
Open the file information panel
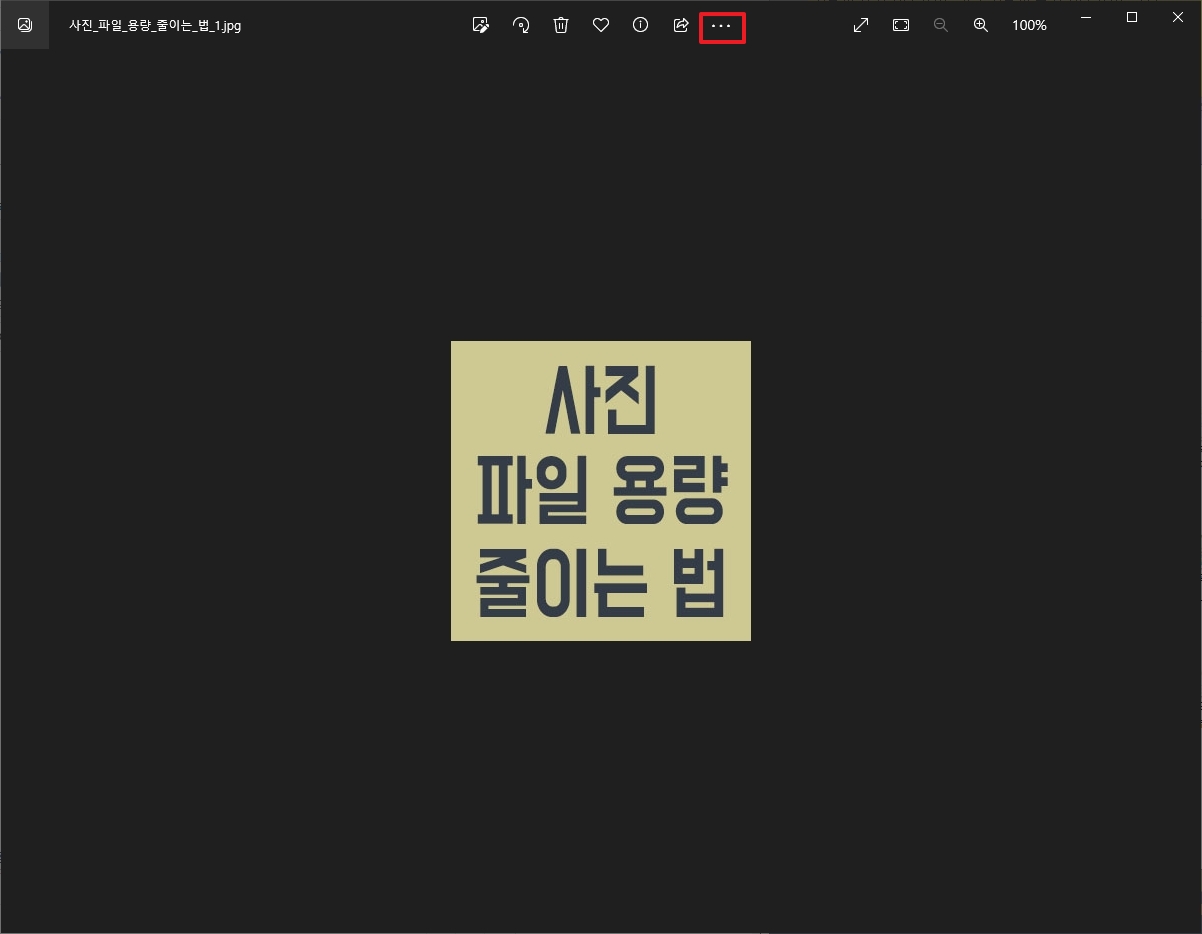pyautogui.click(x=641, y=25)
